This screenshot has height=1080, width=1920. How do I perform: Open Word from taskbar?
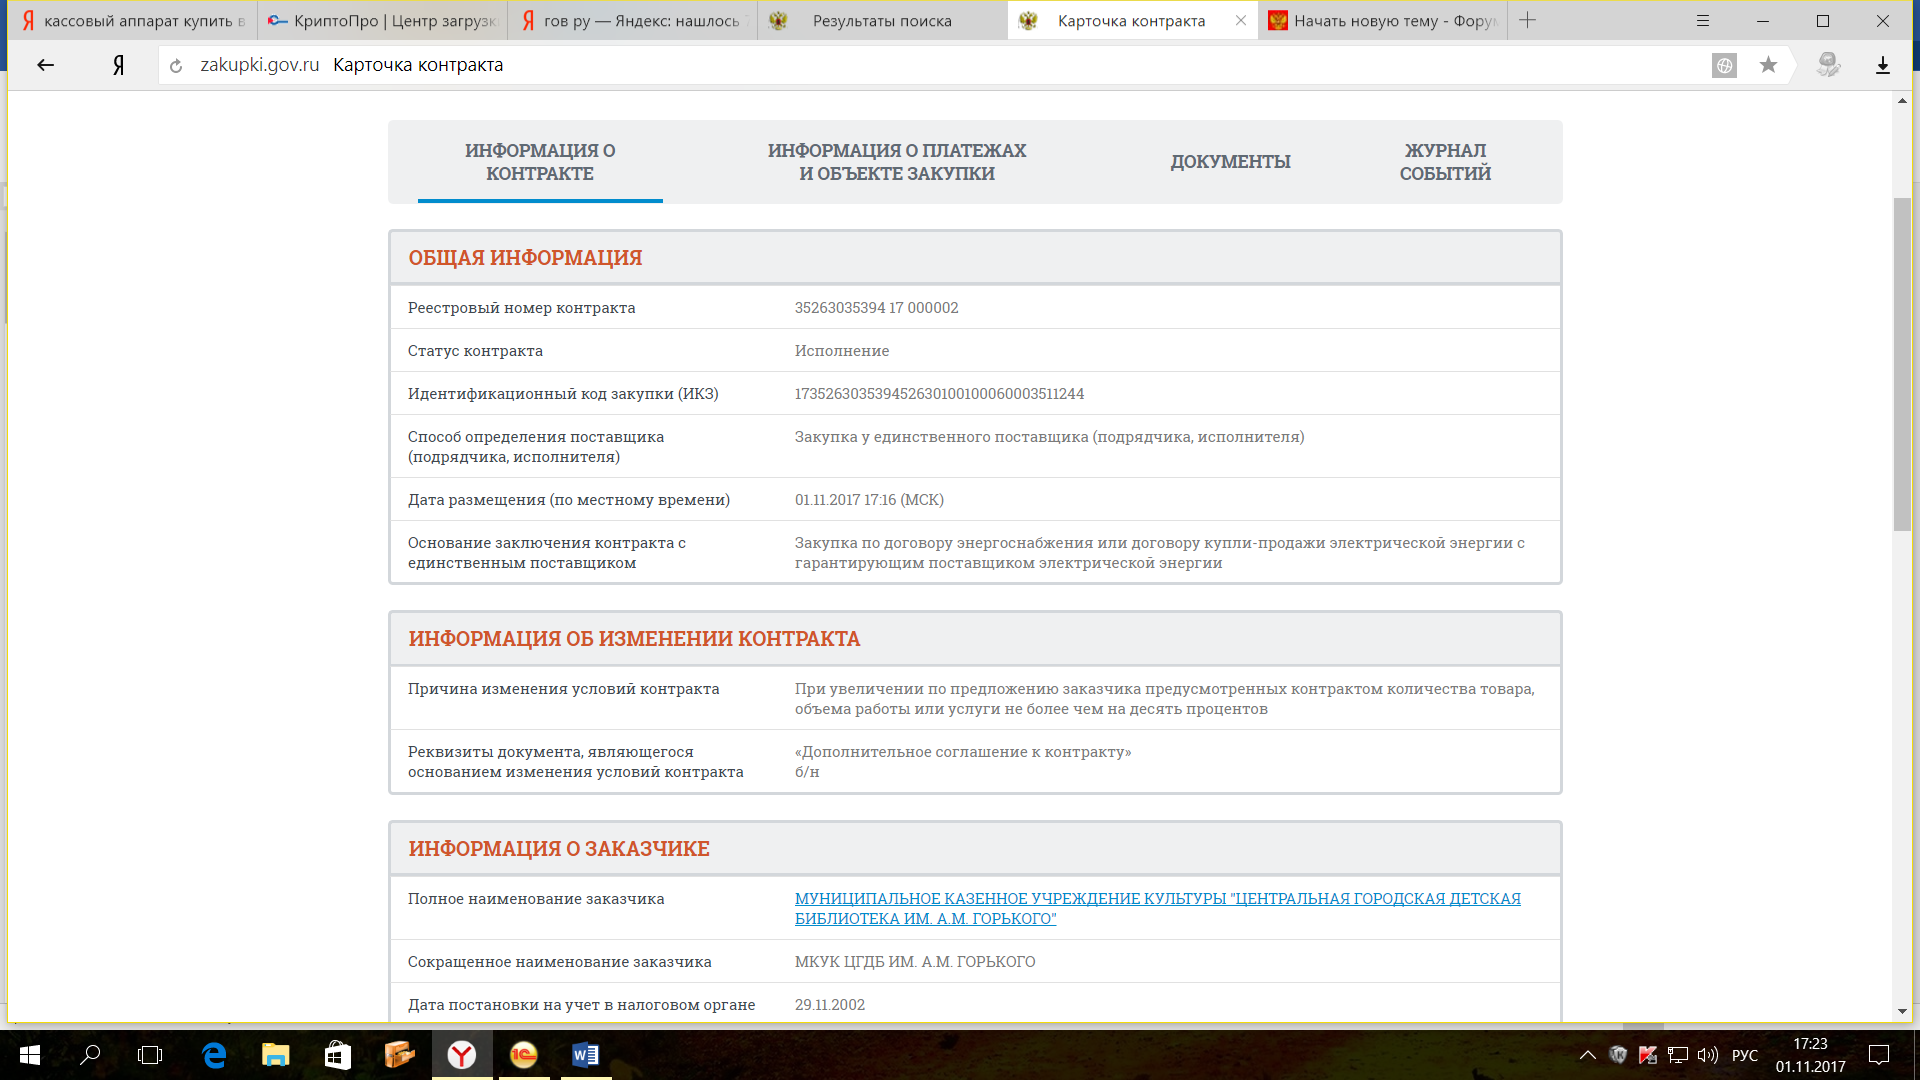click(585, 1055)
